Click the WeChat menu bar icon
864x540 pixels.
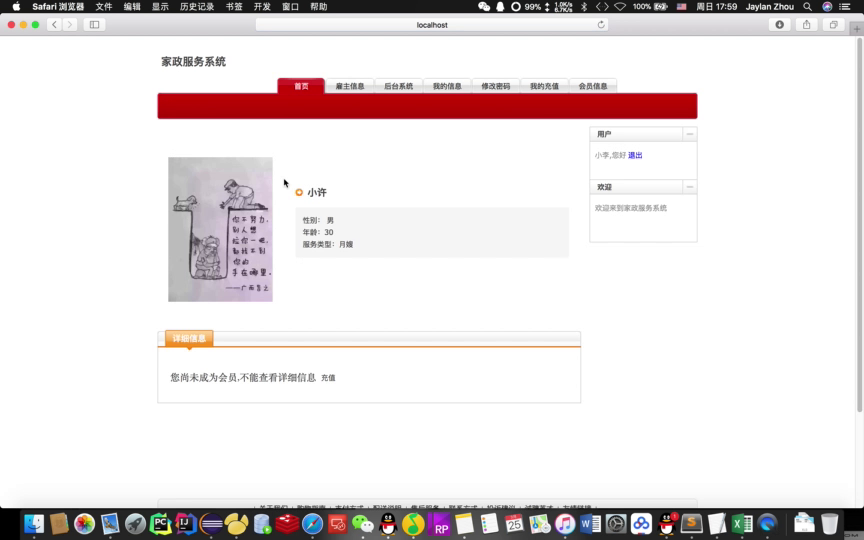click(484, 7)
